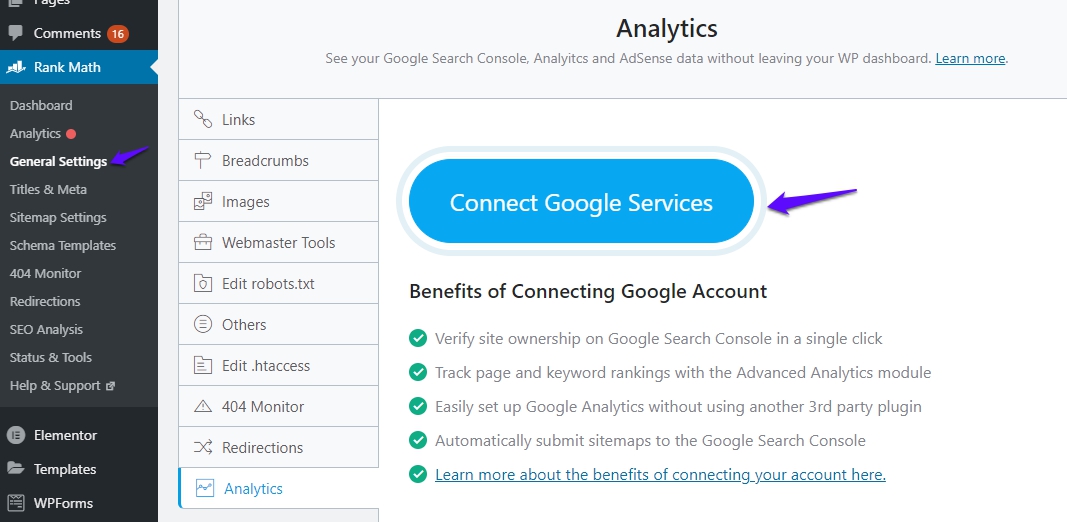The height and width of the screenshot is (522, 1067).
Task: Go to Sitemap Settings in Rank Math menu
Action: coord(58,217)
